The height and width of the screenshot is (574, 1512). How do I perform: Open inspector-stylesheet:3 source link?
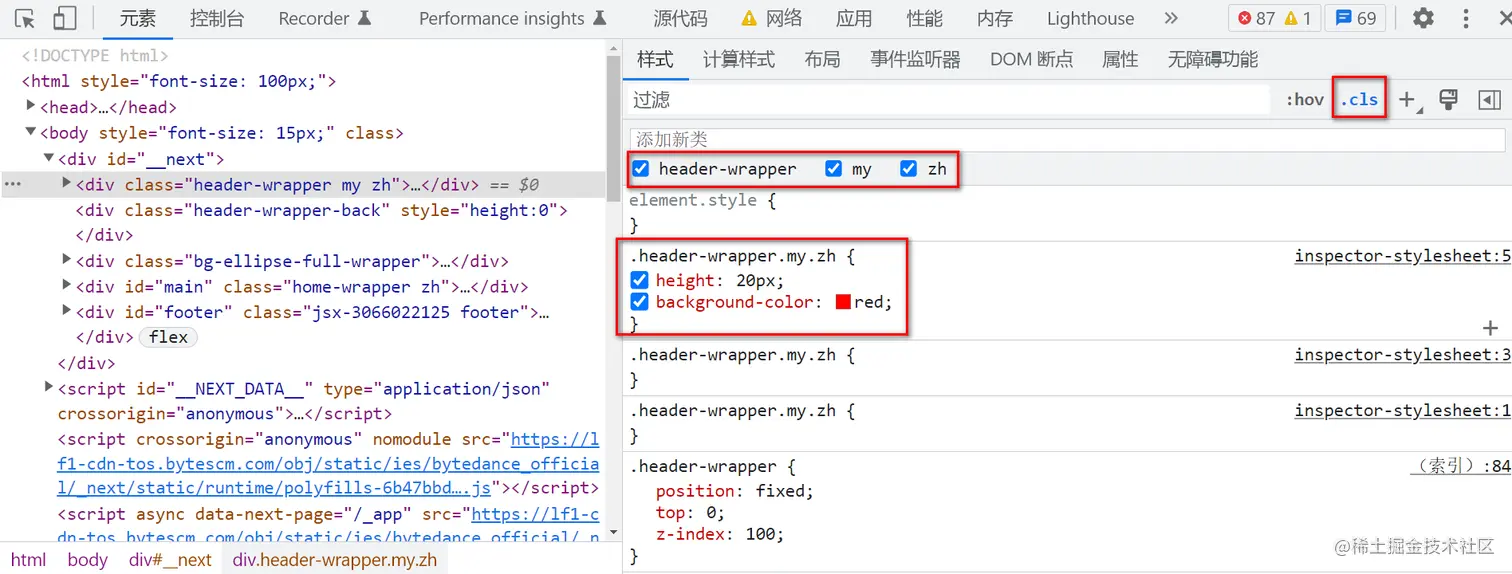tap(1402, 355)
